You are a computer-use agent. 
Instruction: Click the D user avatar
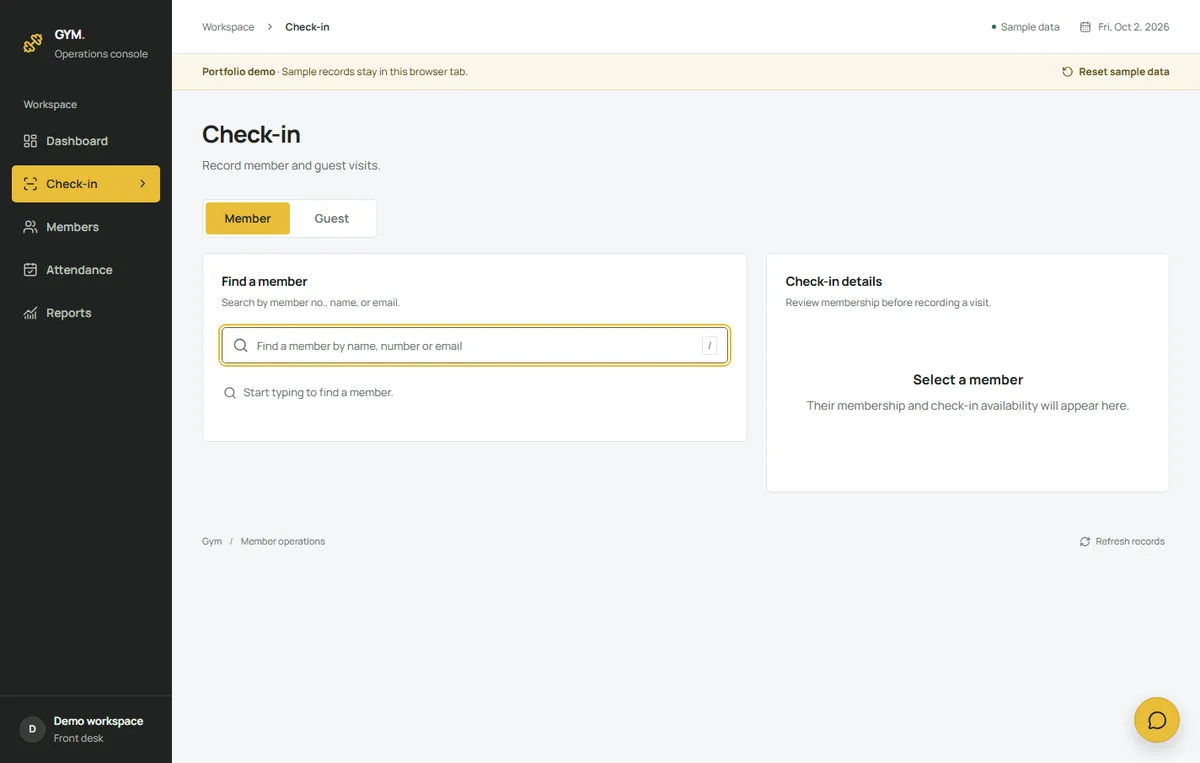[x=32, y=729]
